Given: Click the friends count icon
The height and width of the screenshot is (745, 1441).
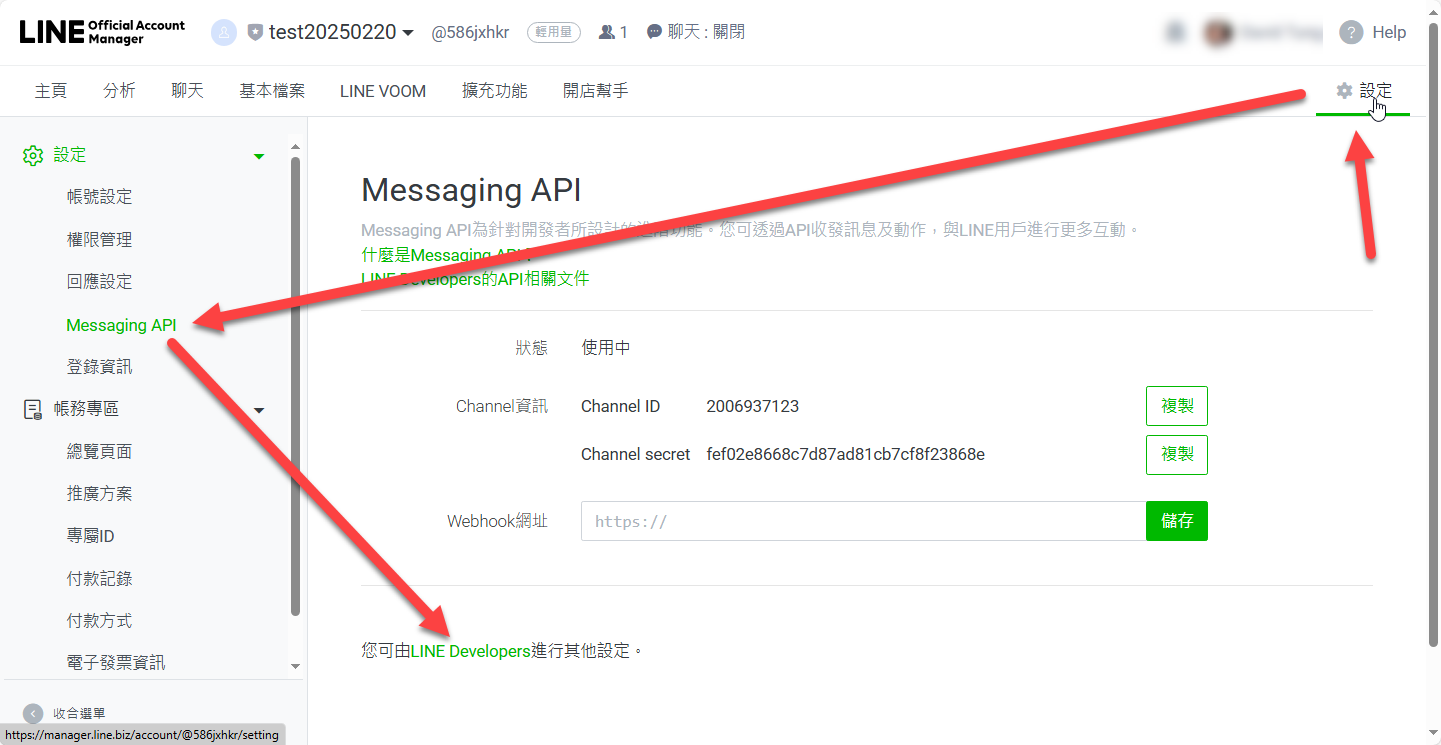Looking at the screenshot, I should (606, 32).
